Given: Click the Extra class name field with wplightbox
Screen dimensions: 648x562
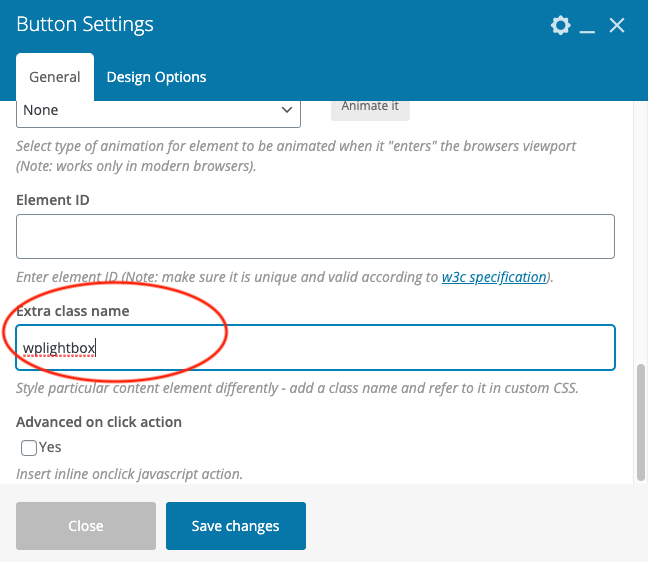Looking at the screenshot, I should (315, 348).
